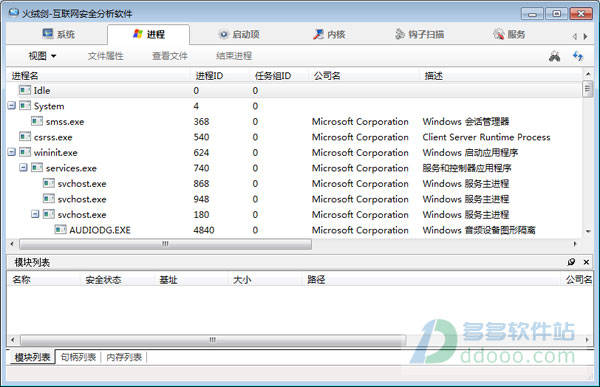This screenshot has width=600, height=387.
Task: Click the 查看文件 button
Action: tap(170, 56)
